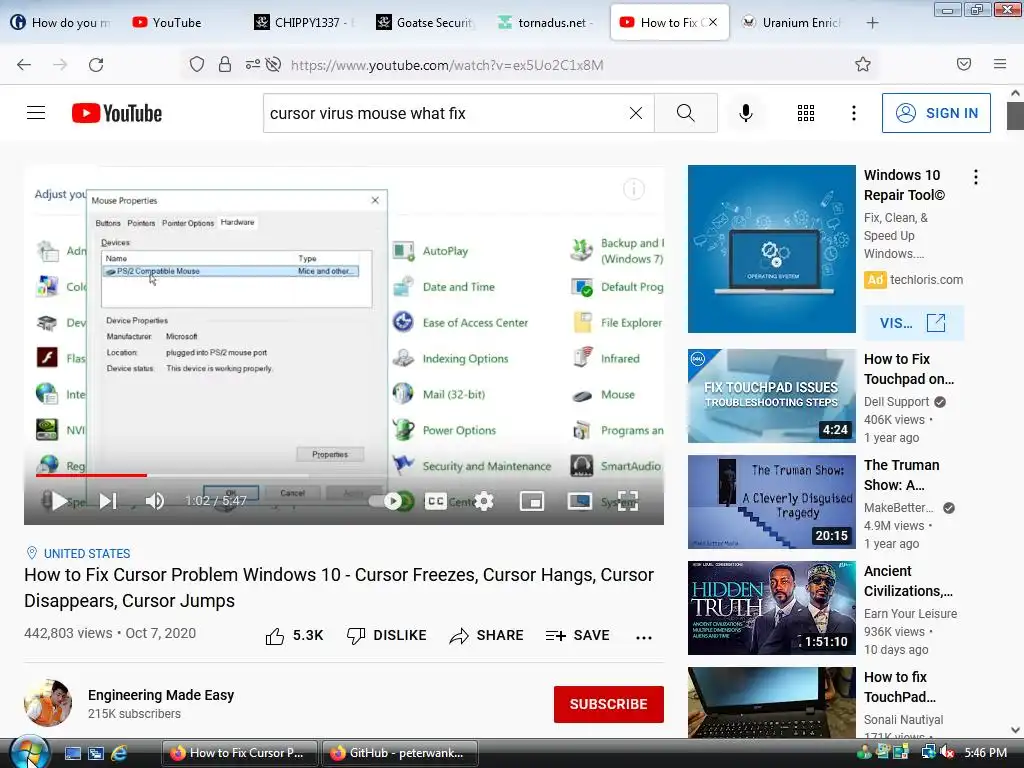The image size is (1024, 768).
Task: Open Windows Start button
Action: (x=27, y=753)
